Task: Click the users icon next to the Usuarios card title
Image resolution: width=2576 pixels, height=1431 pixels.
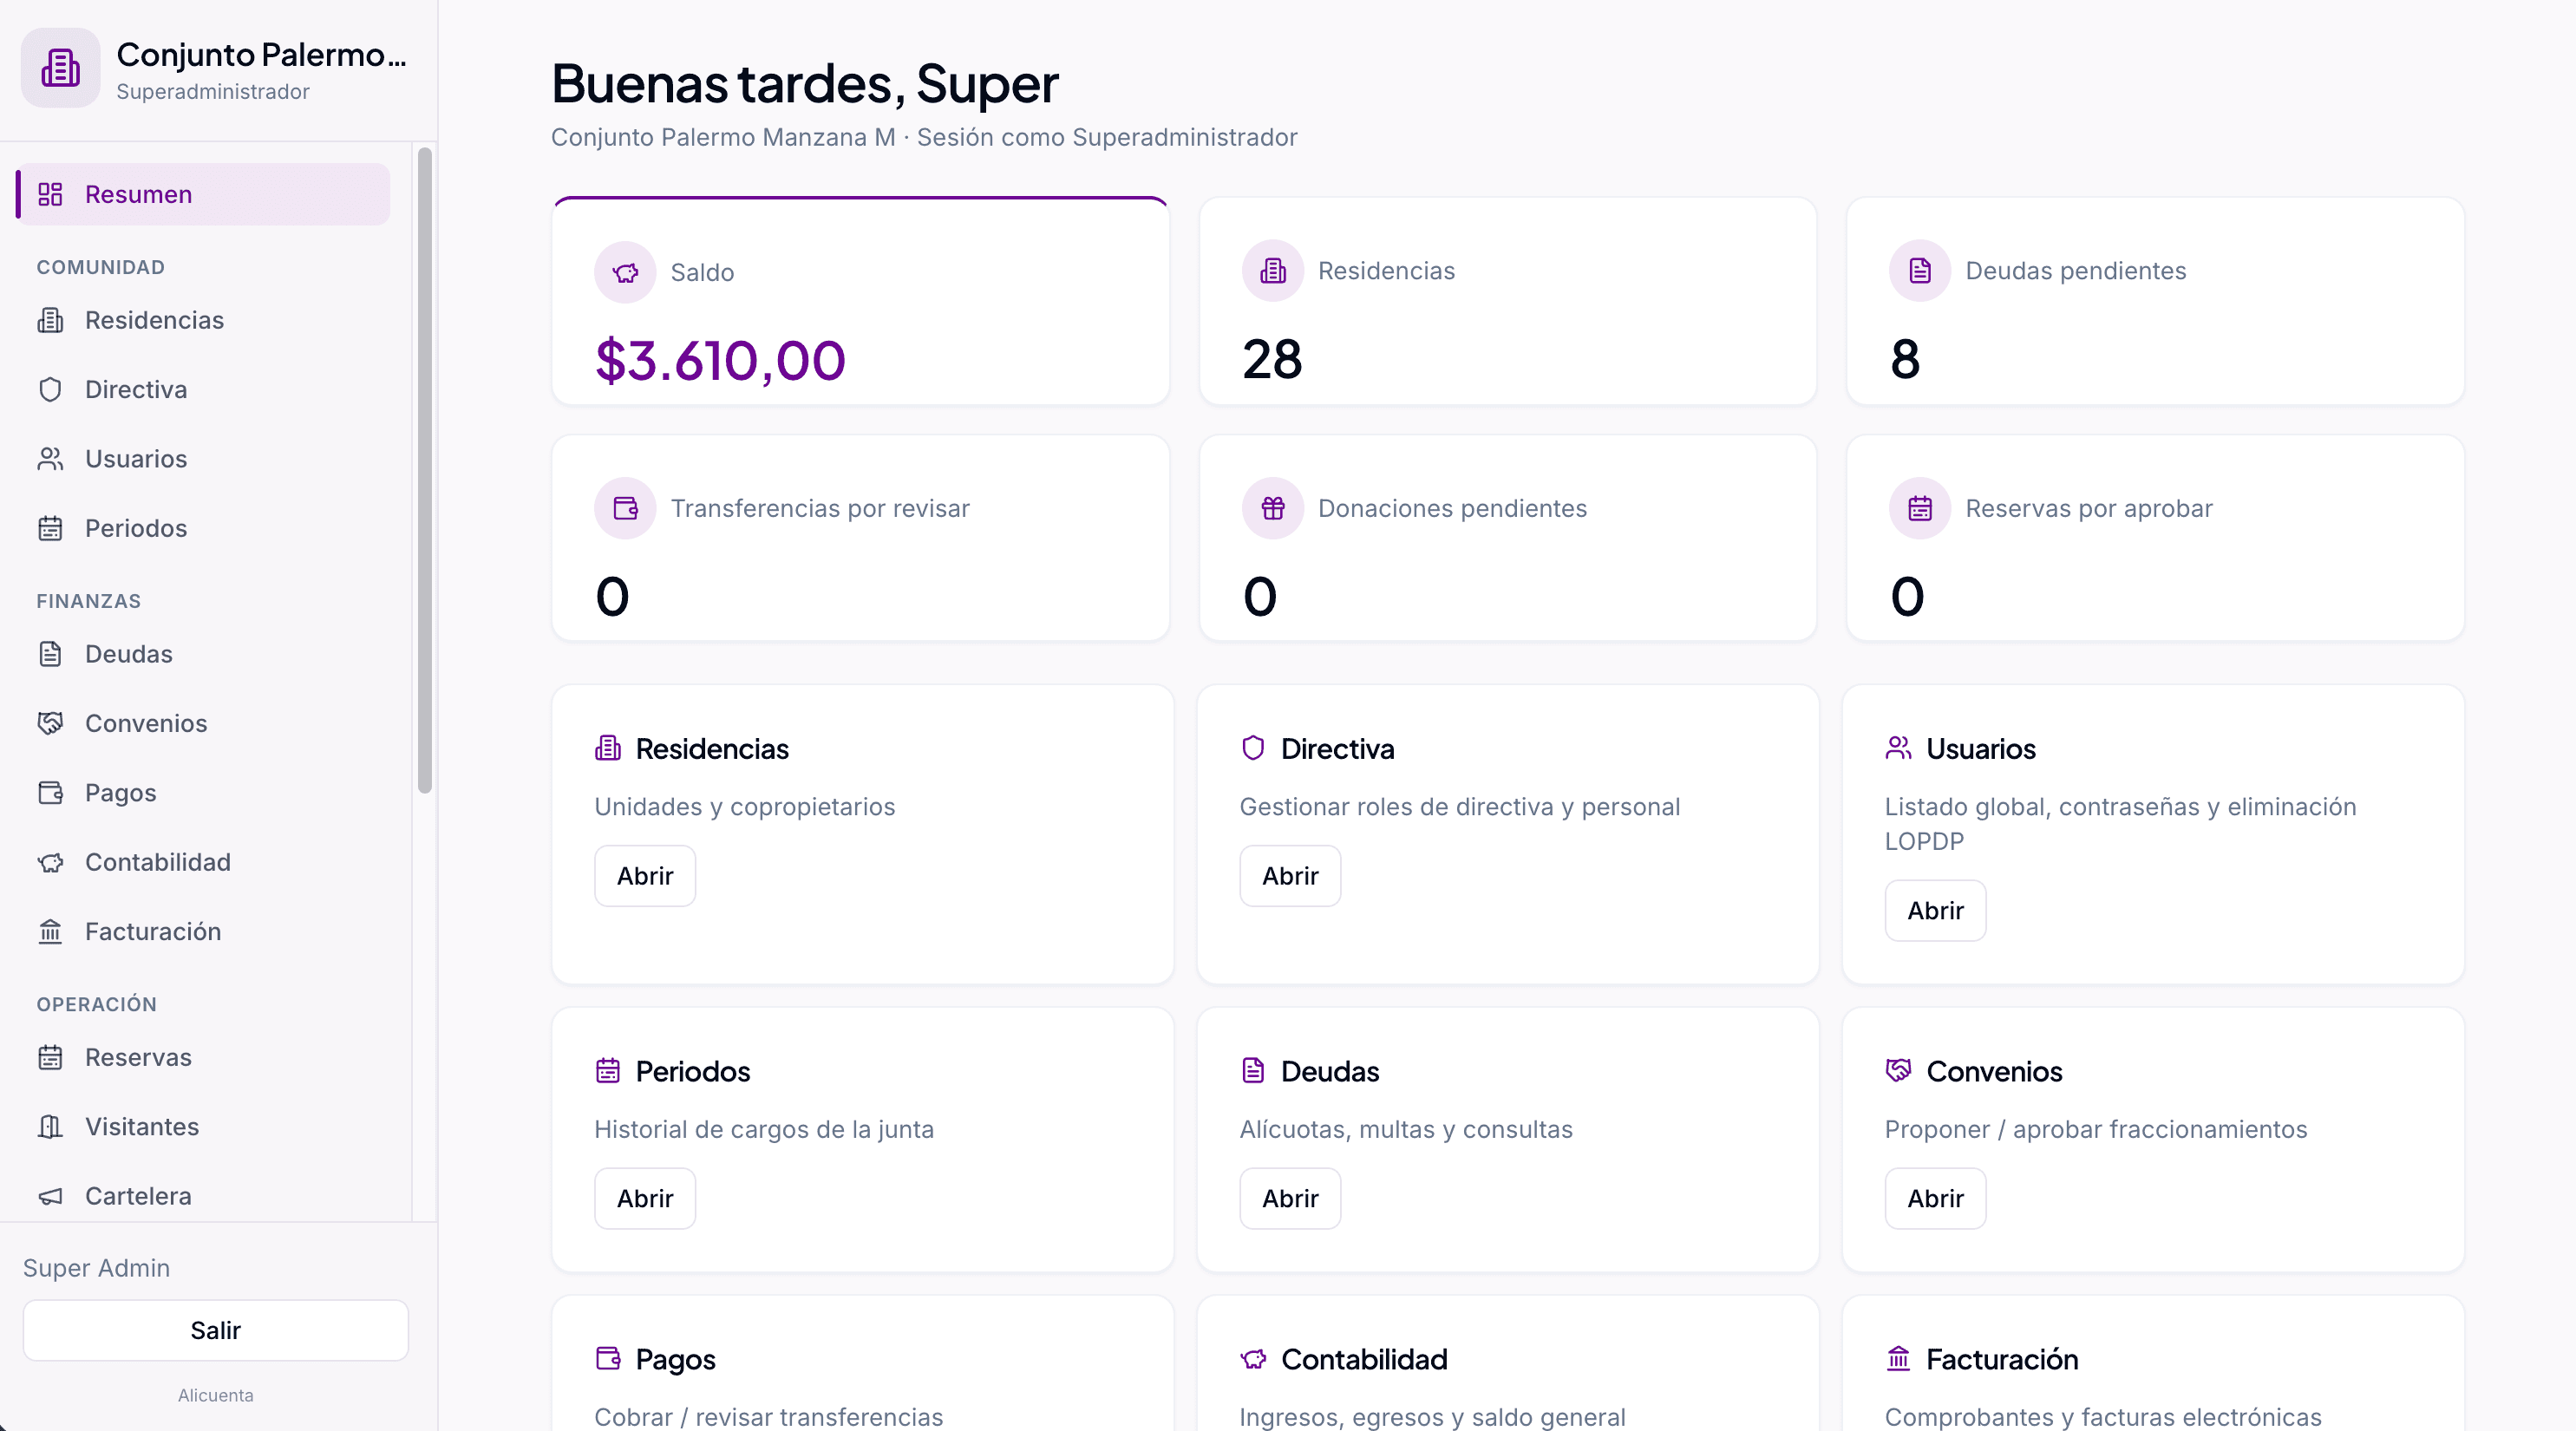Action: 1898,748
